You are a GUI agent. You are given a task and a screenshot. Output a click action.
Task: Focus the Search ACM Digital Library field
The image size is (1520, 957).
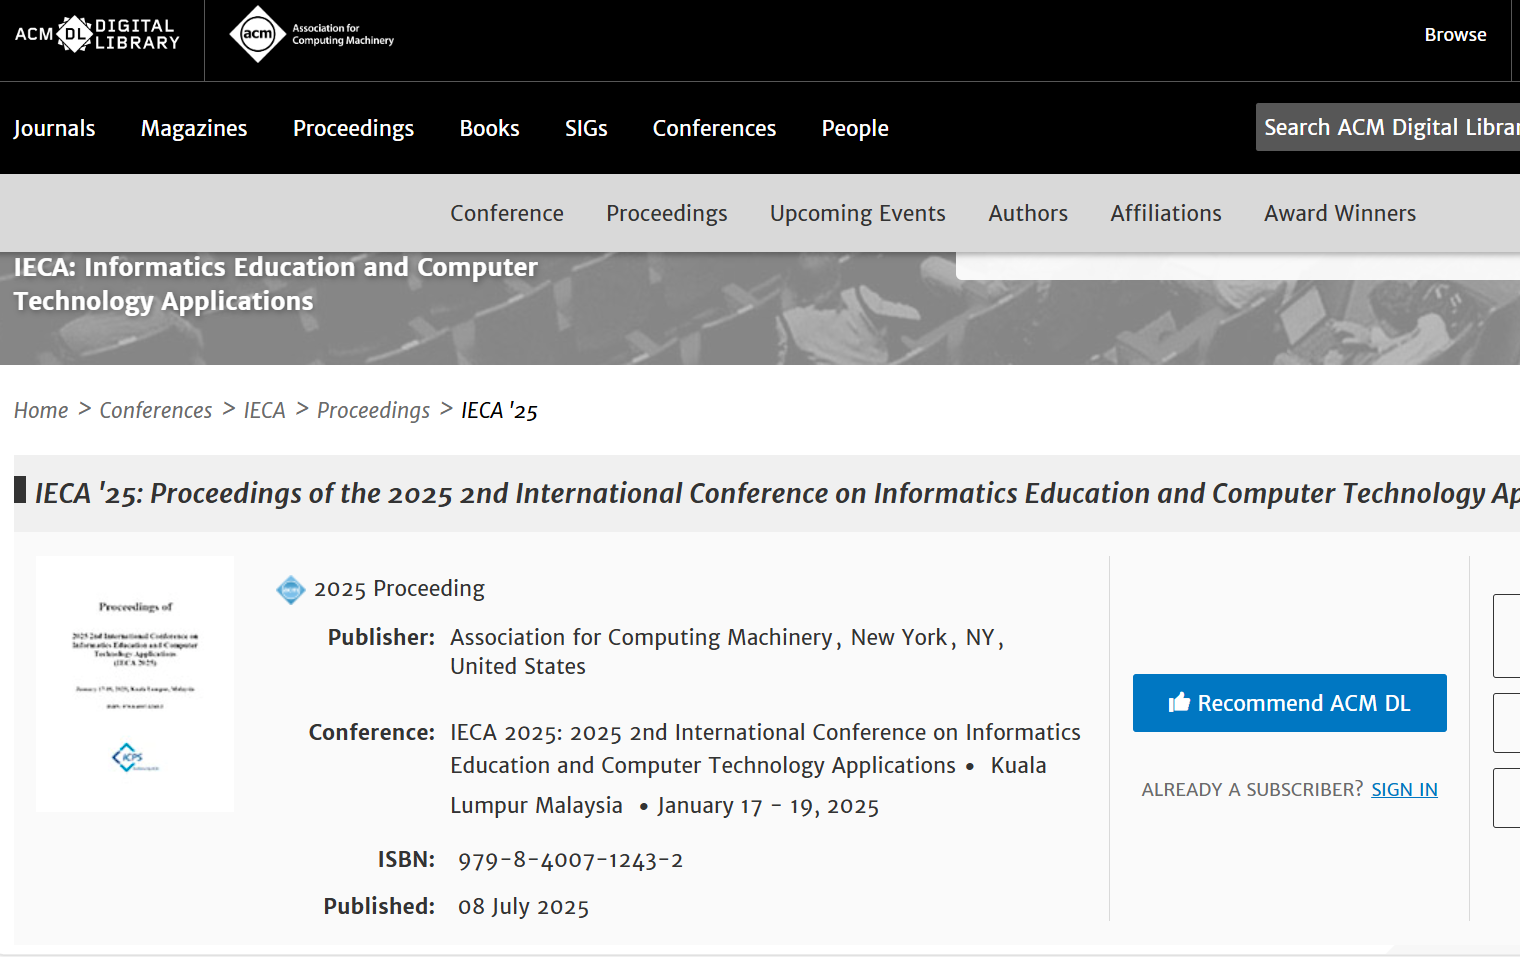[1388, 127]
